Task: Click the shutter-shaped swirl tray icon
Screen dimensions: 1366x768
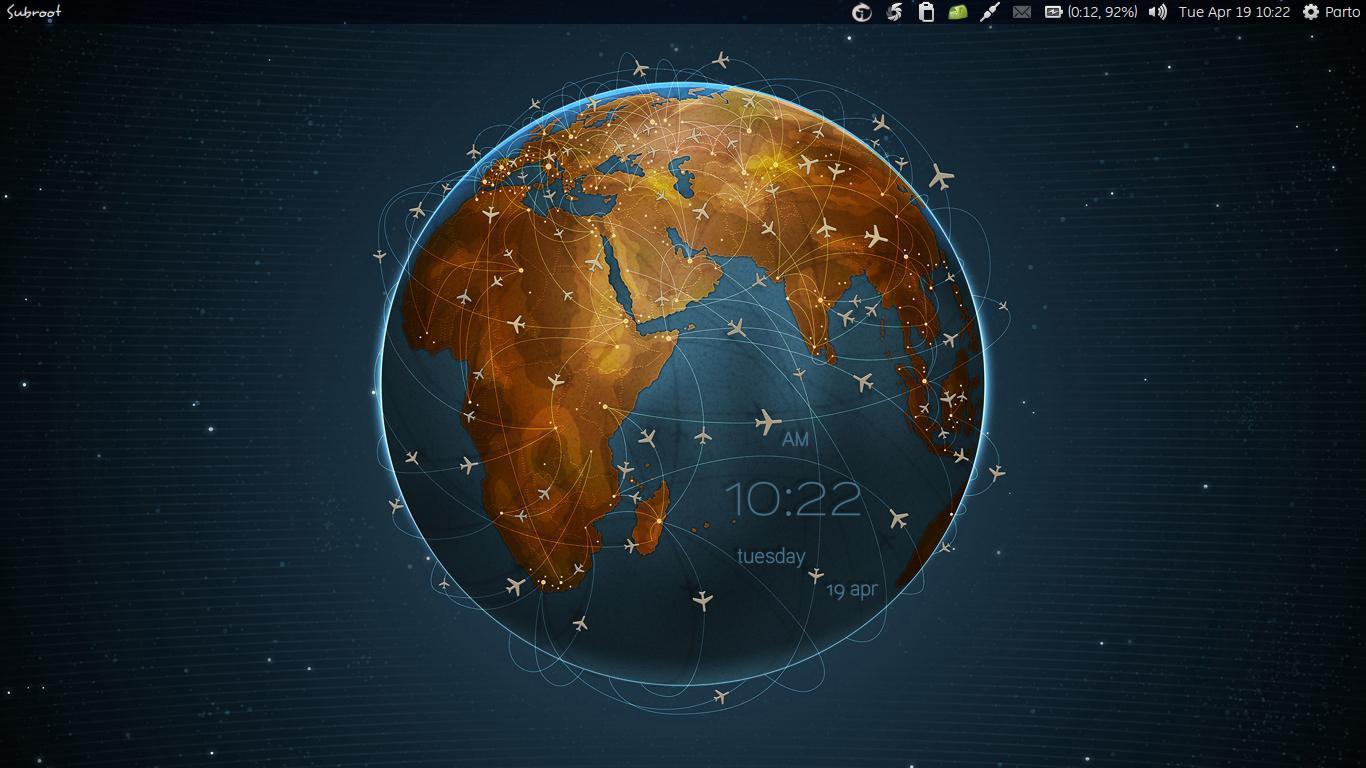Action: point(893,12)
